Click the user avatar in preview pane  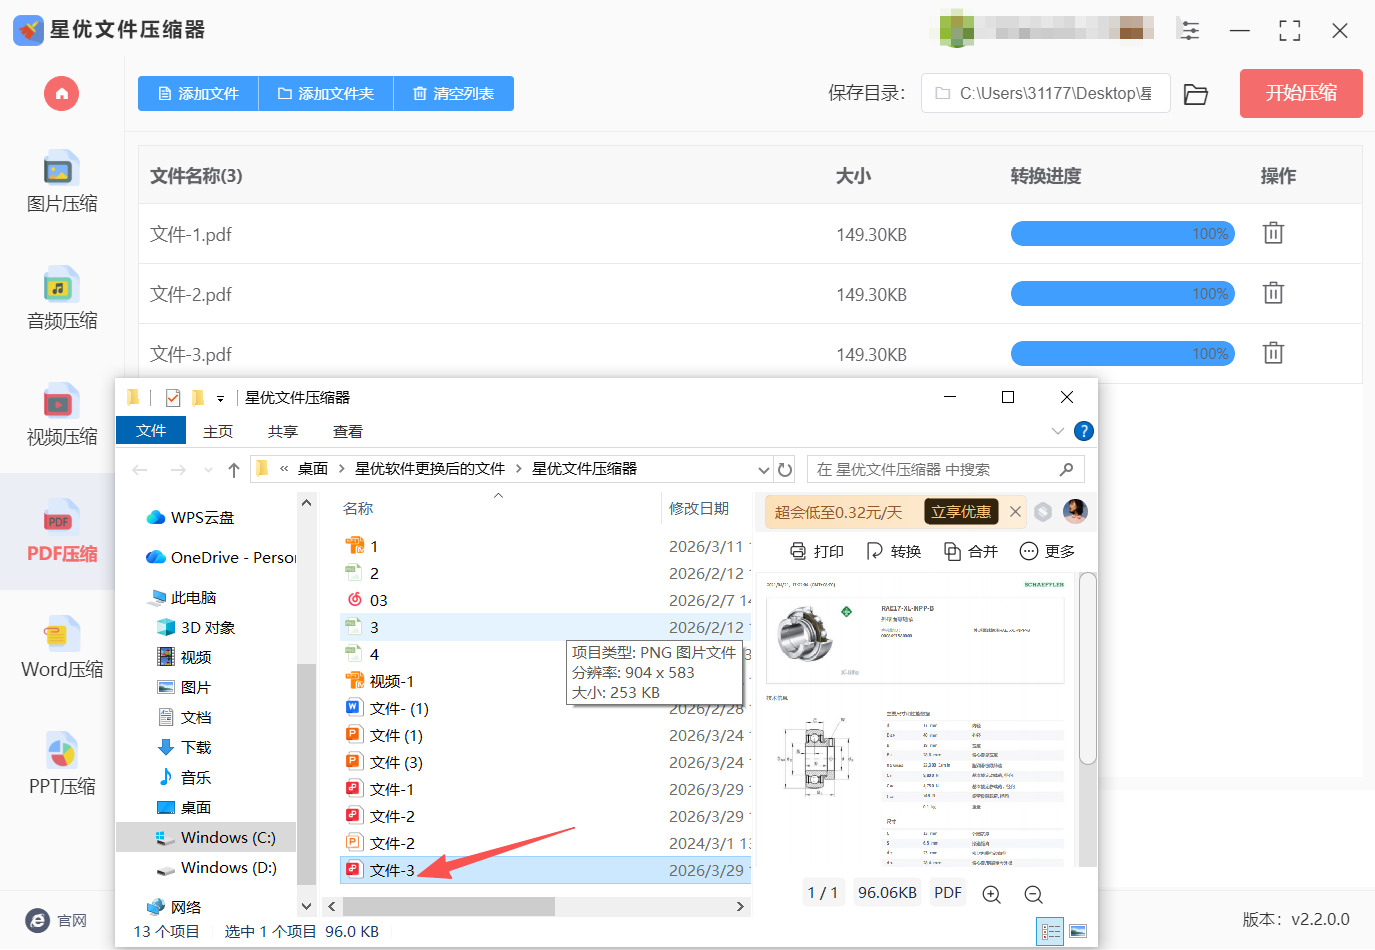(x=1075, y=511)
